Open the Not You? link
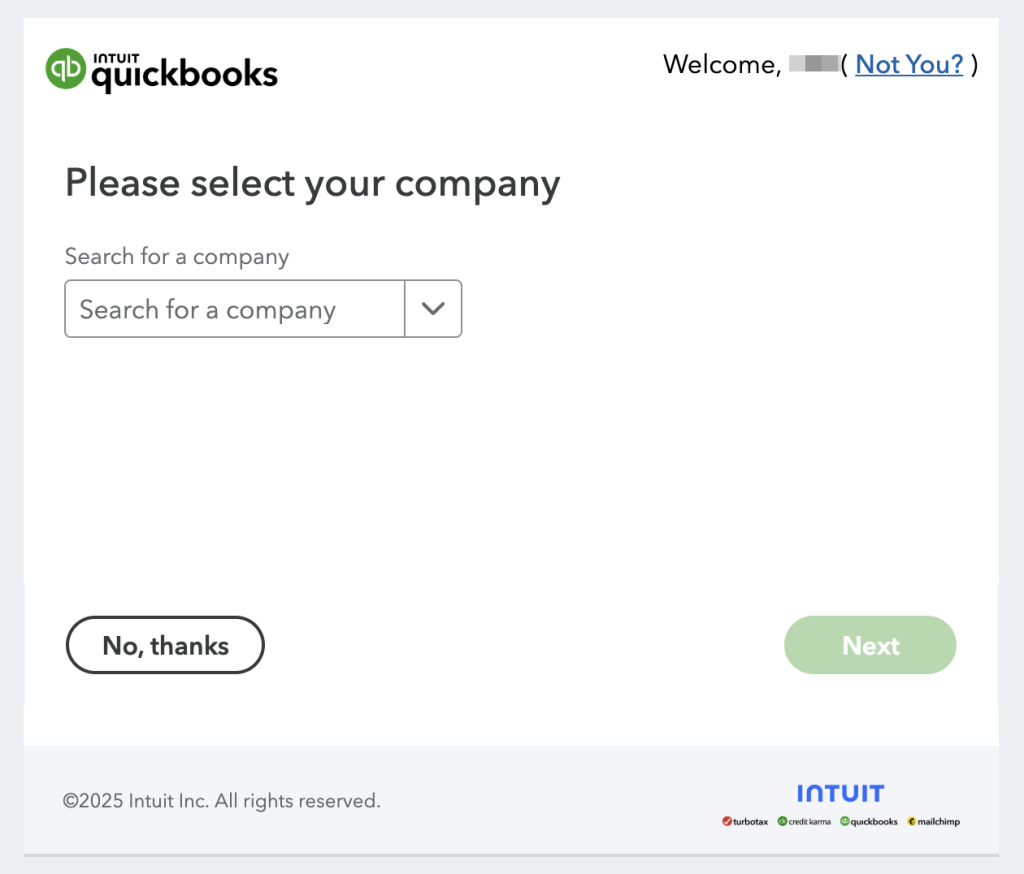The image size is (1024, 874). pyautogui.click(x=909, y=64)
